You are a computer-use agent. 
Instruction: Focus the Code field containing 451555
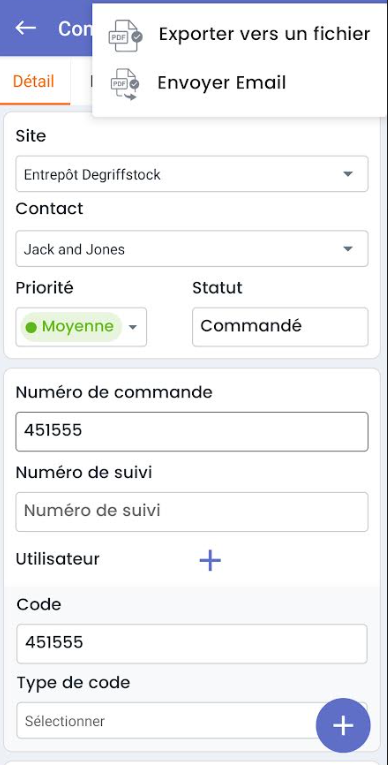(192, 644)
